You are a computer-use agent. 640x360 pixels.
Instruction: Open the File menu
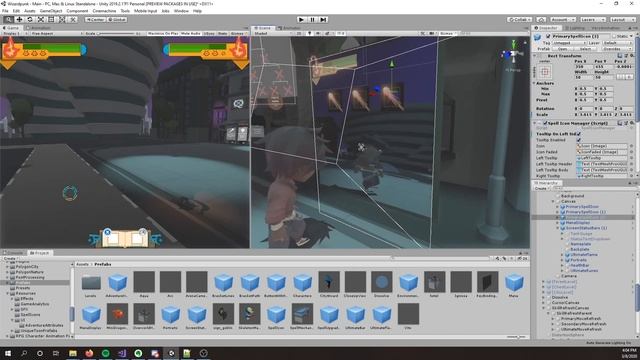[5, 11]
